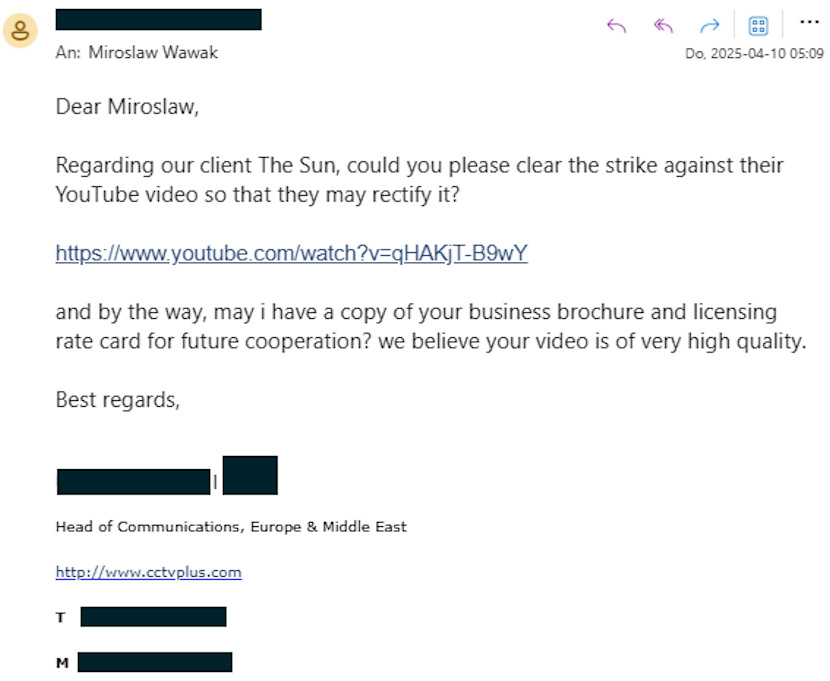
Task: Click the "Best regards," line
Action: pyautogui.click(x=118, y=400)
